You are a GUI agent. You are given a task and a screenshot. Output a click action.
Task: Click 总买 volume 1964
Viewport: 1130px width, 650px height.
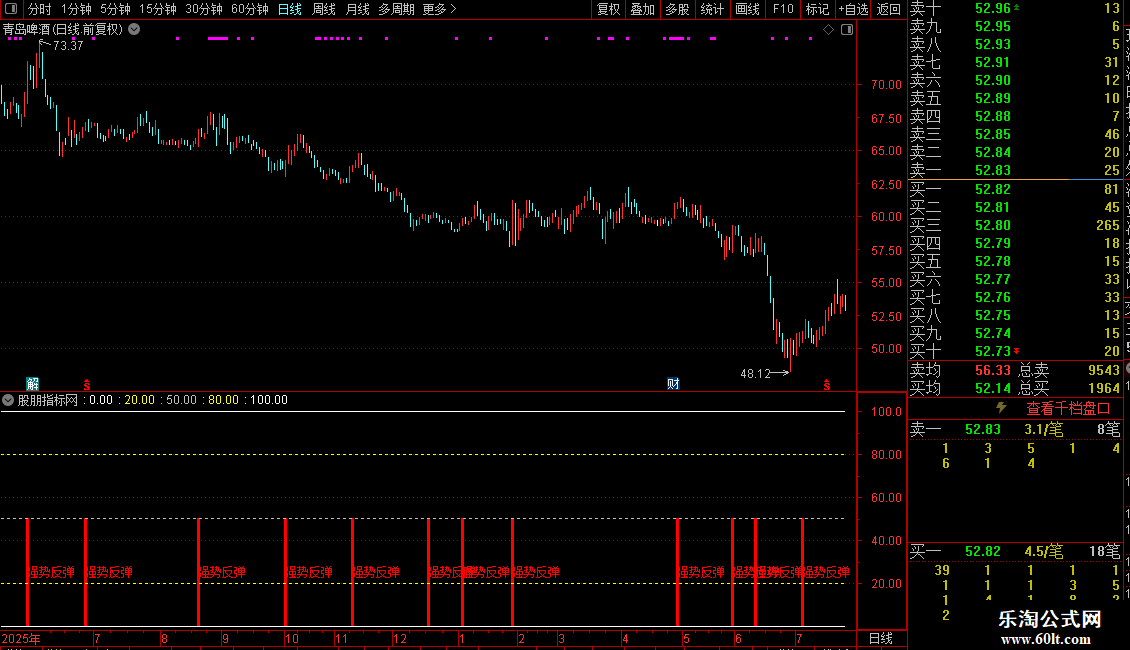[x=1104, y=388]
